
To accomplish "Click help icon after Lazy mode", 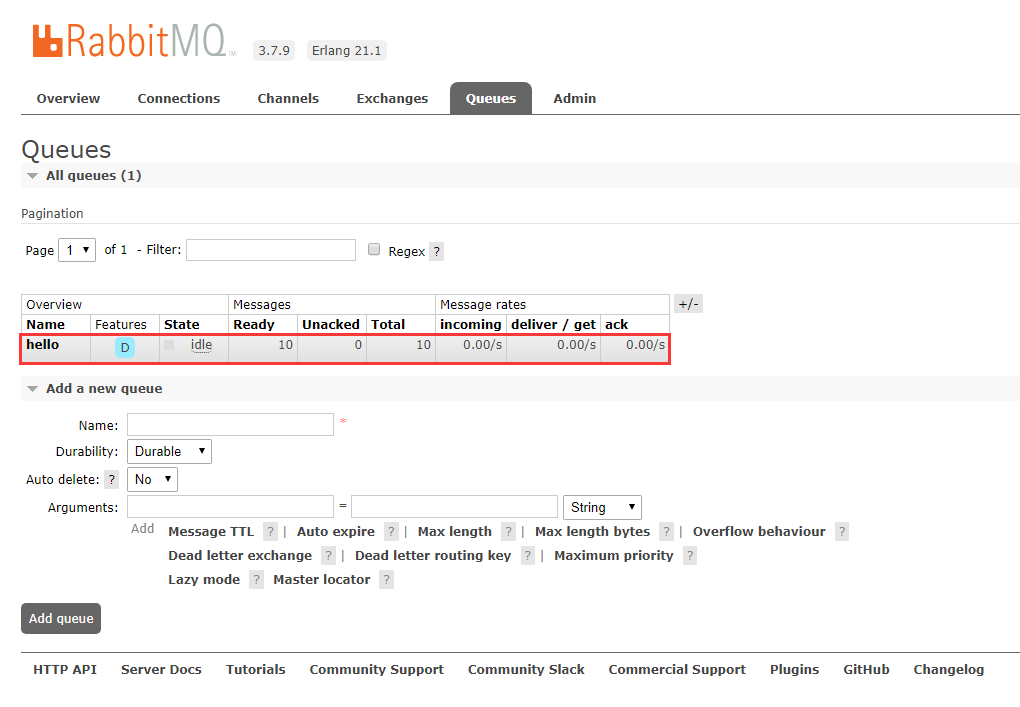I will click(x=257, y=580).
